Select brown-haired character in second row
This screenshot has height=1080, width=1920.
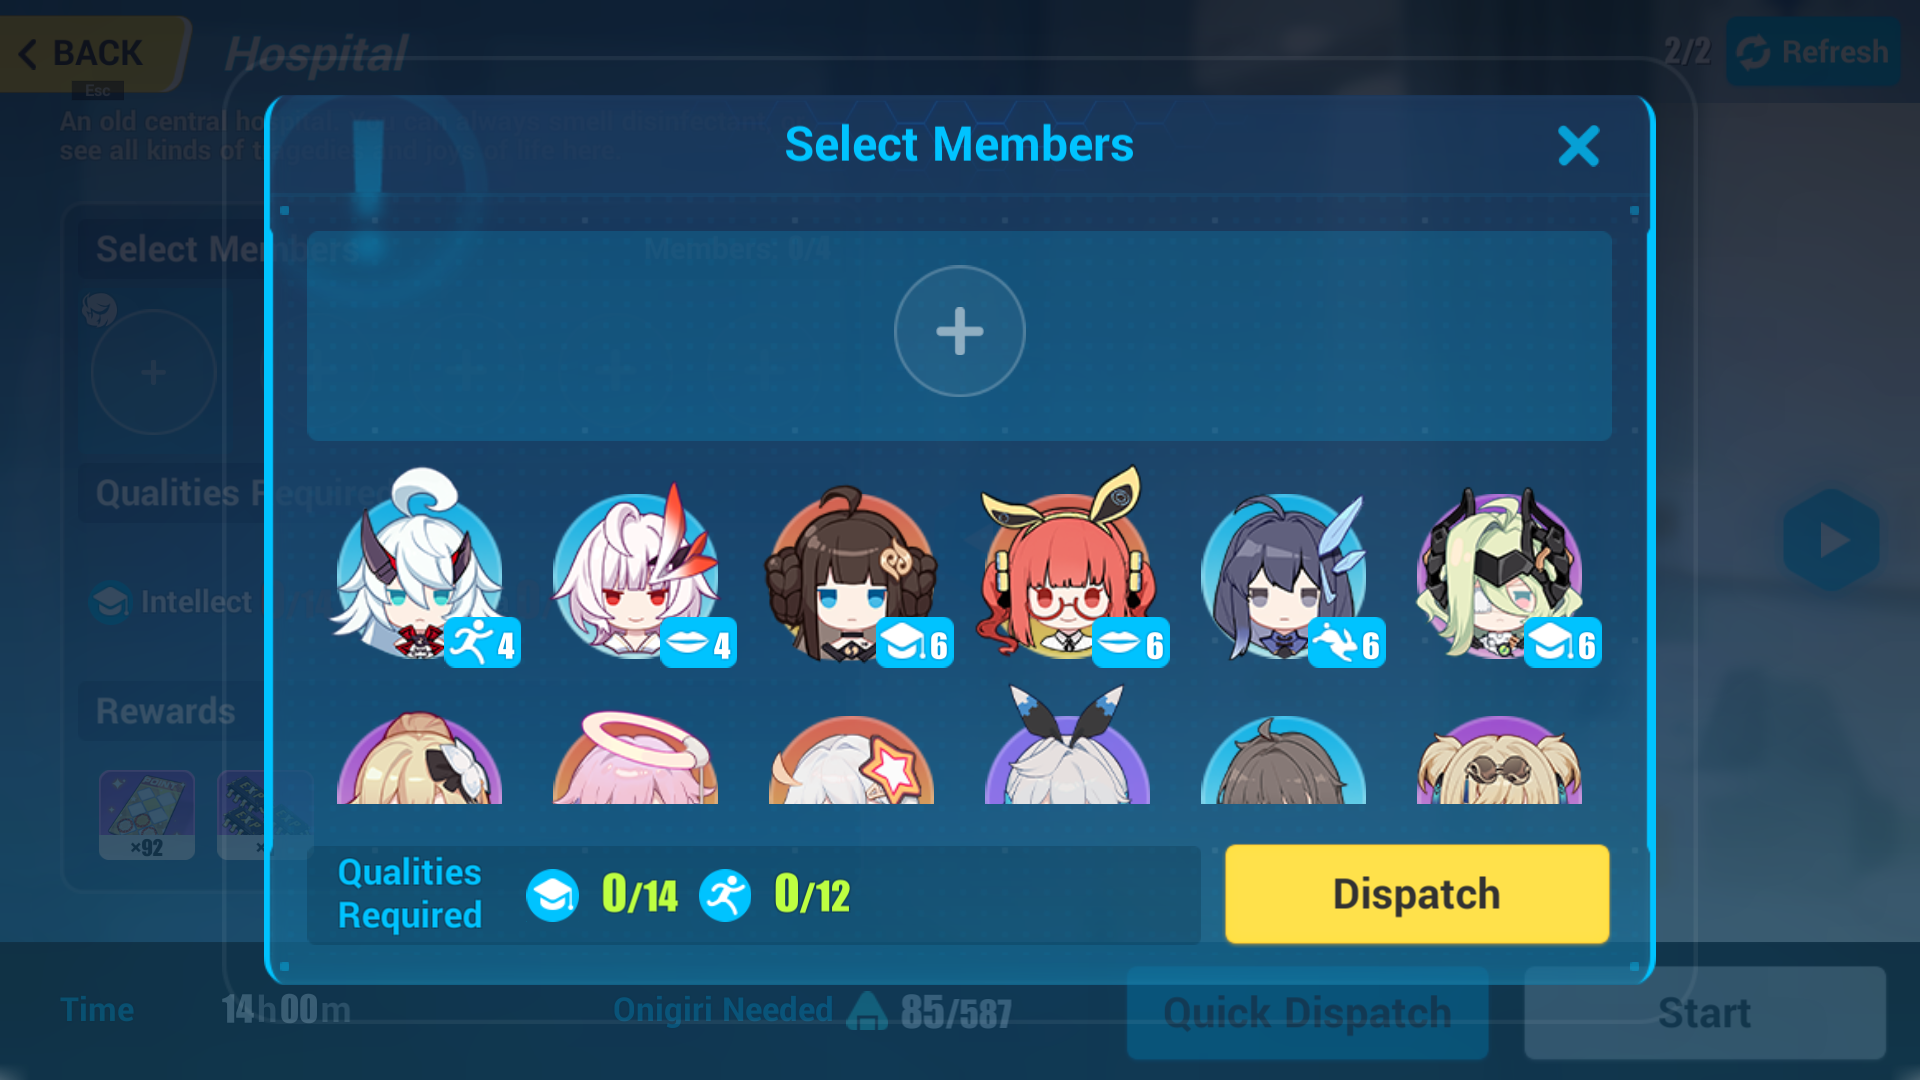[x=1284, y=760]
